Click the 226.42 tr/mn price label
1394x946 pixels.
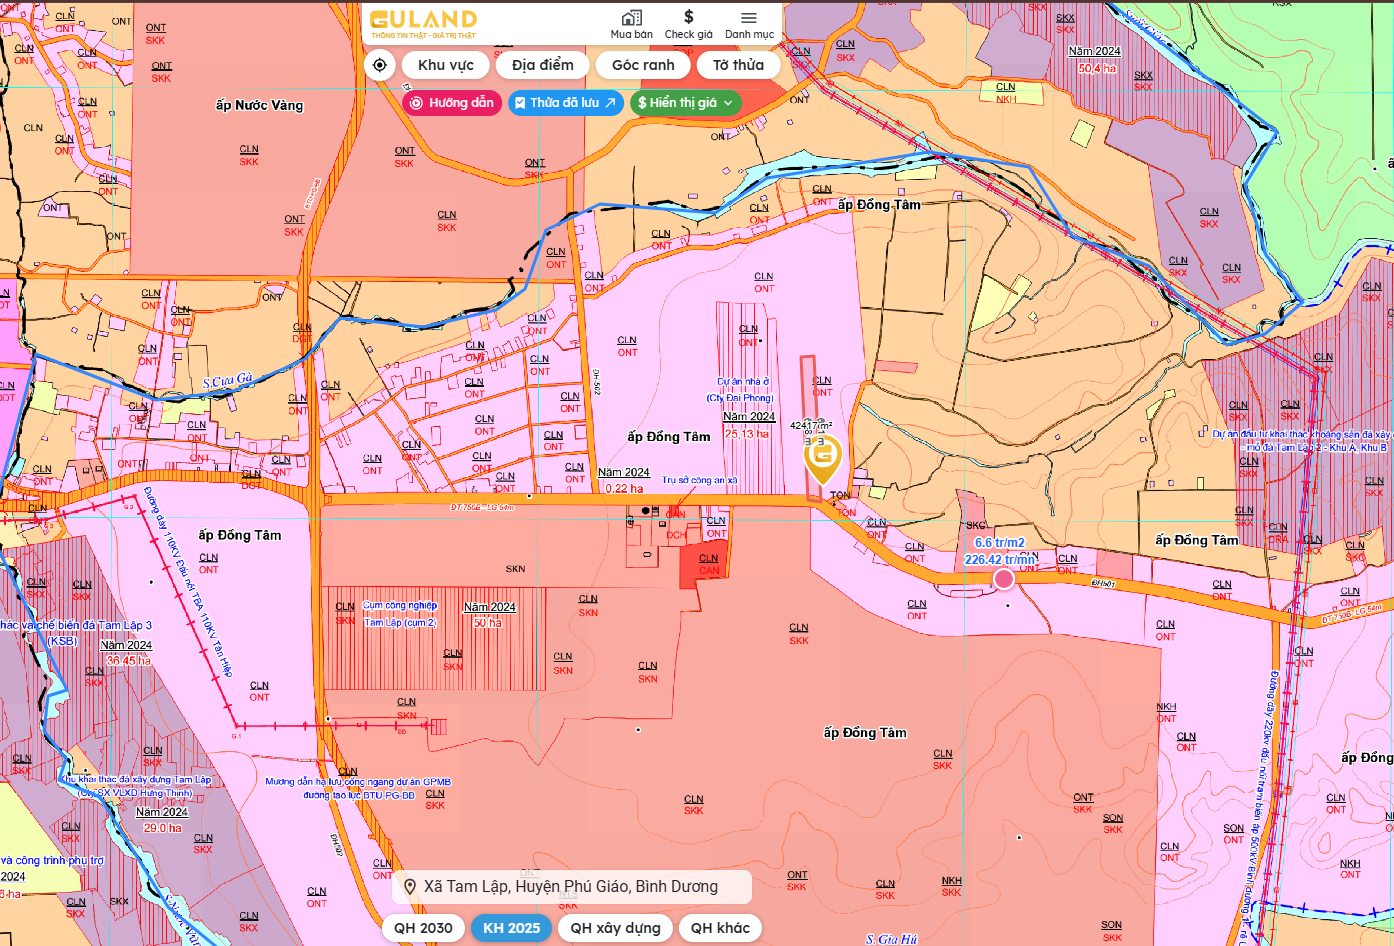pos(999,560)
